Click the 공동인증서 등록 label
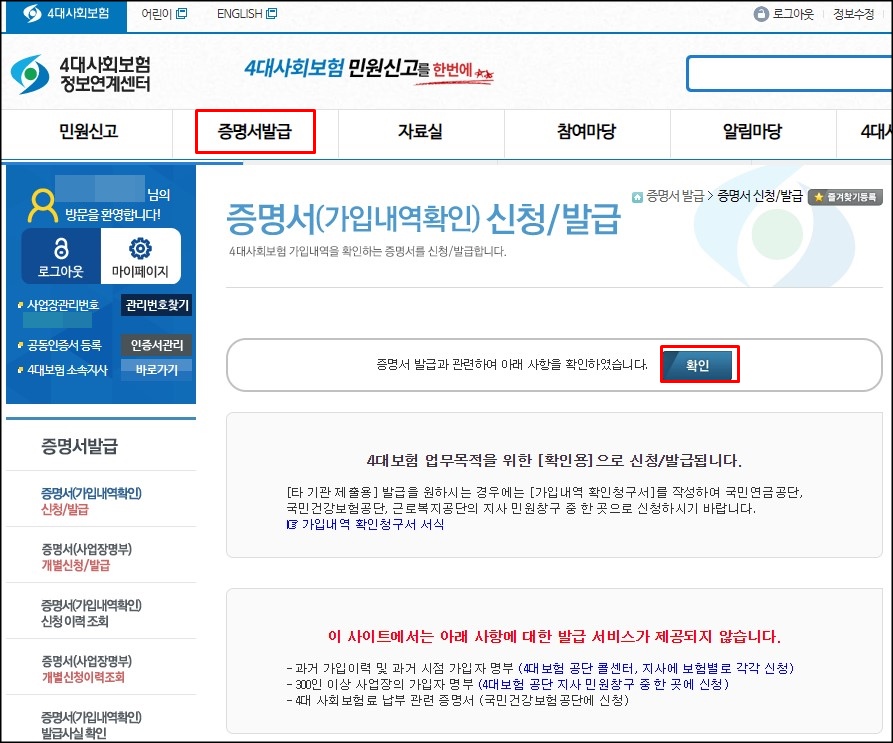The image size is (893, 743). [x=64, y=345]
